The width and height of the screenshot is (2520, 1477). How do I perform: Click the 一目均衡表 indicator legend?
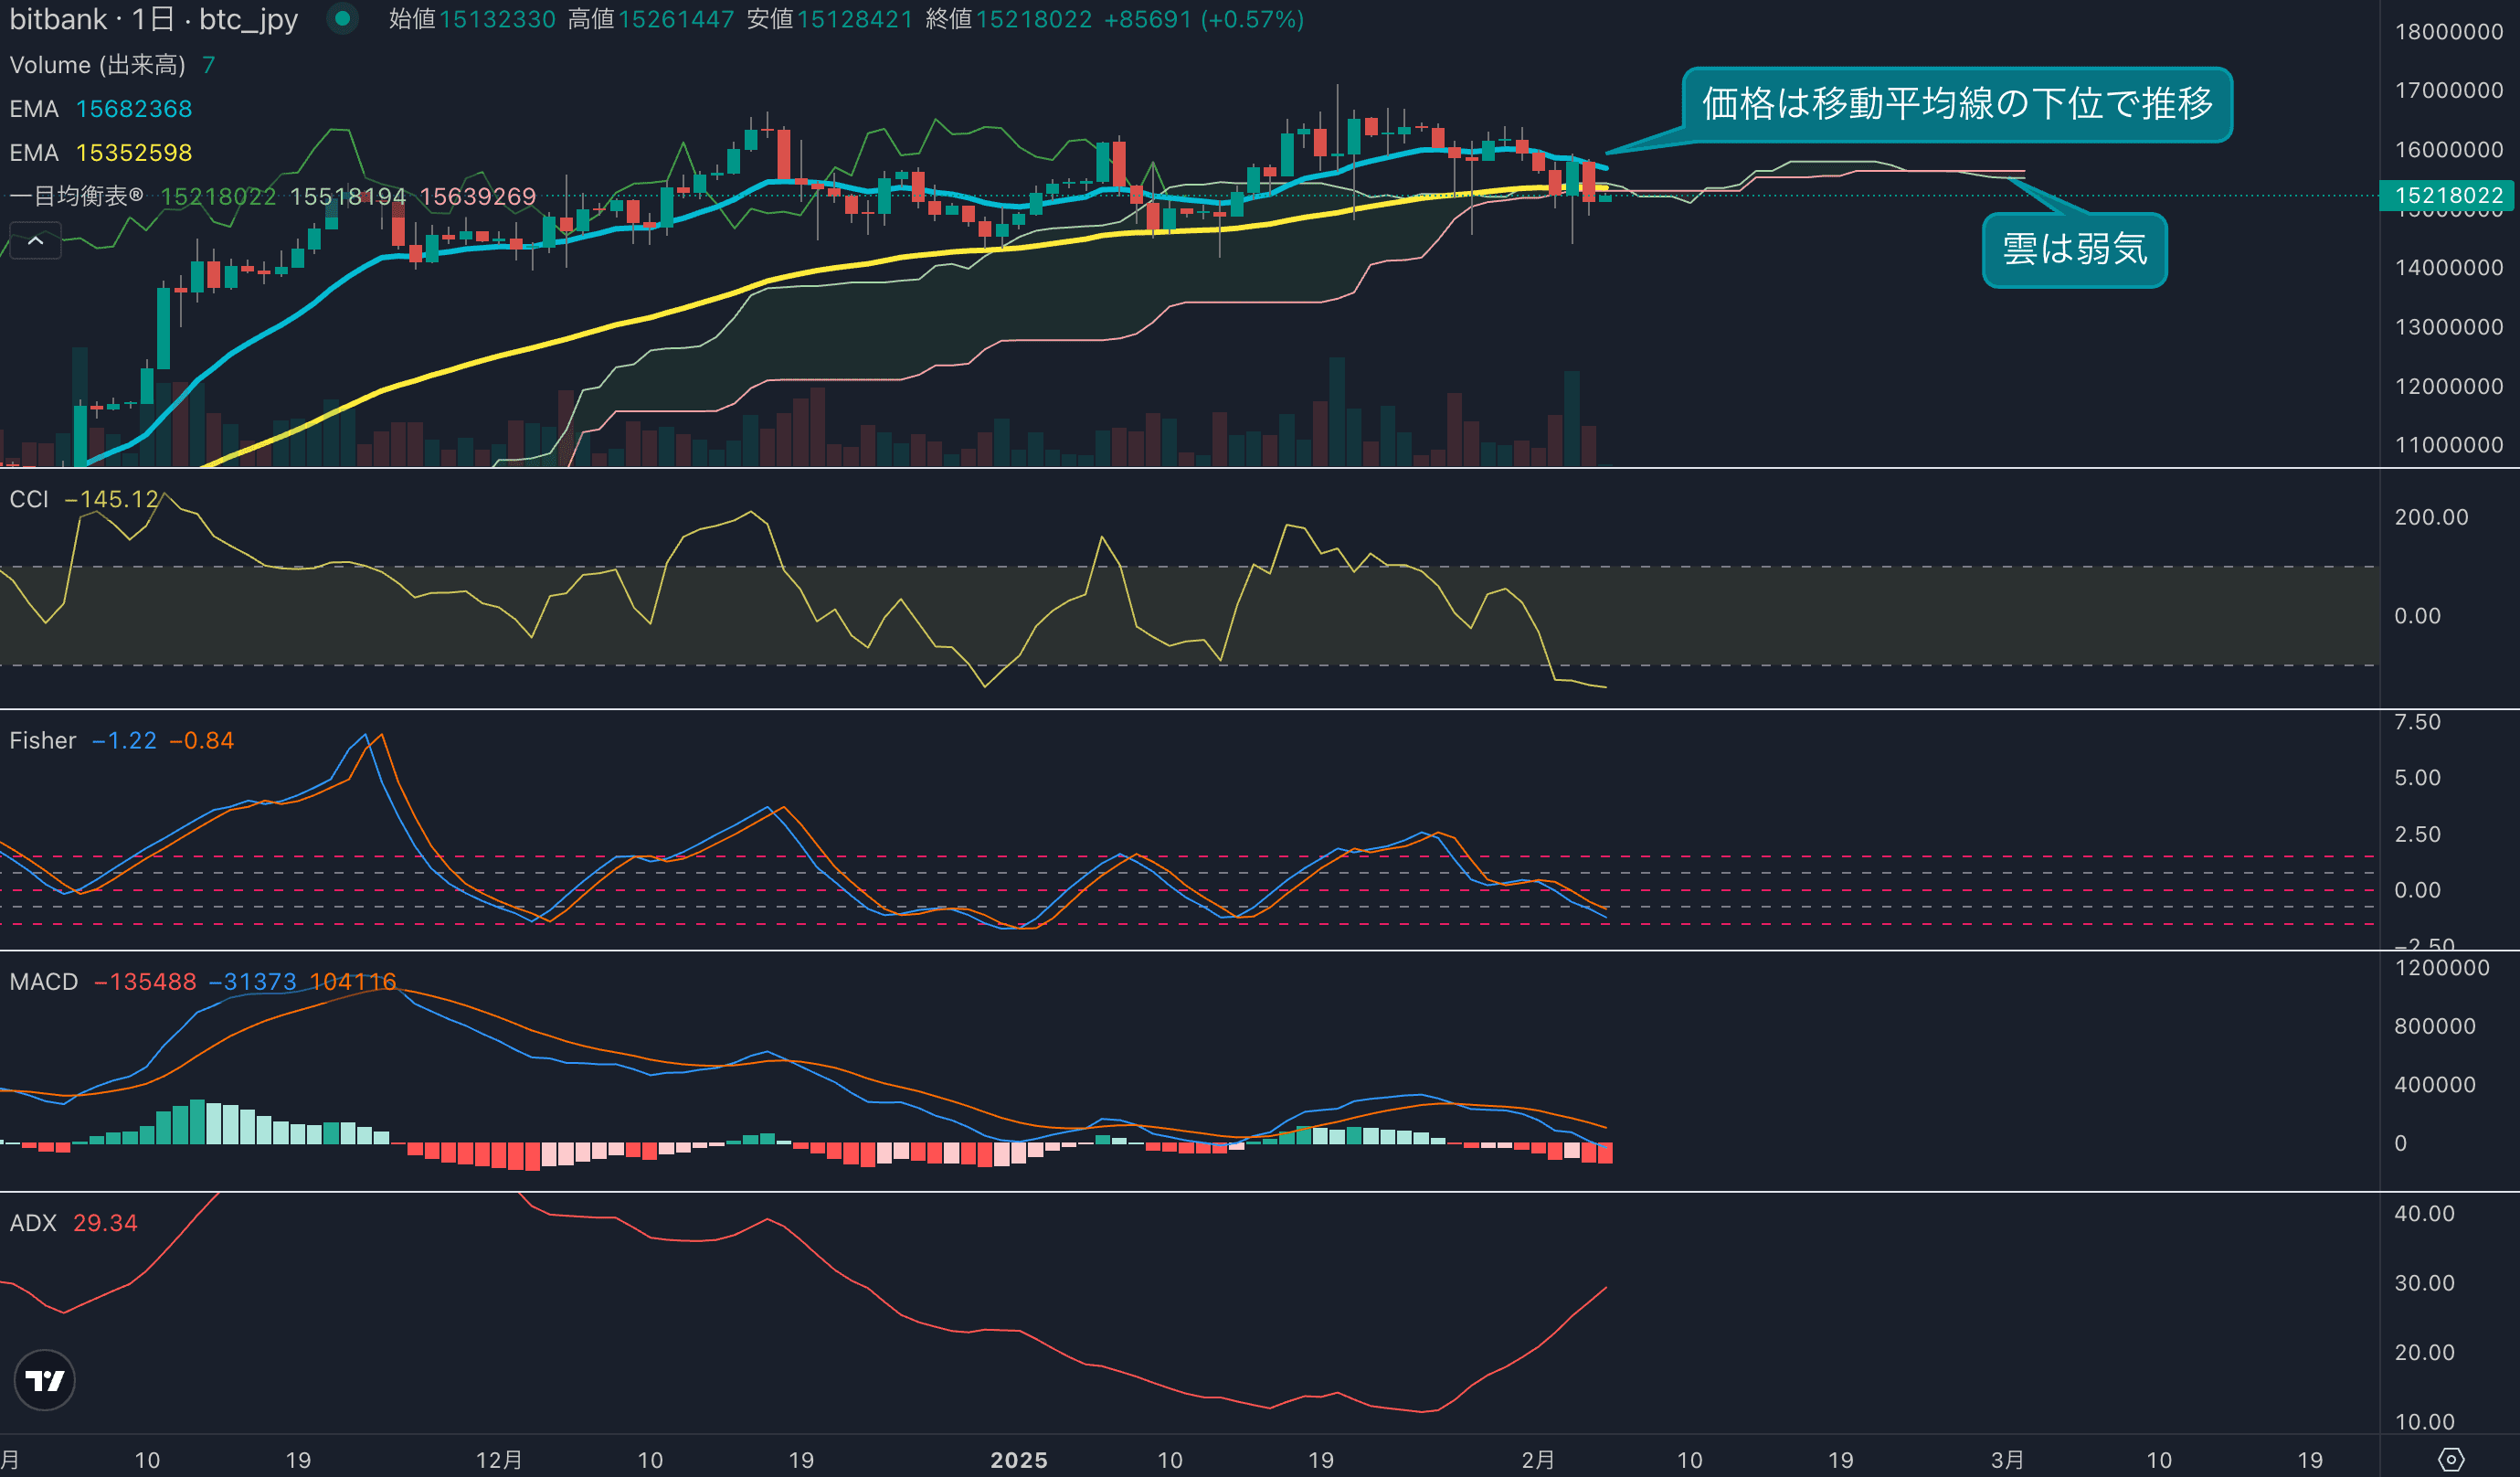76,196
